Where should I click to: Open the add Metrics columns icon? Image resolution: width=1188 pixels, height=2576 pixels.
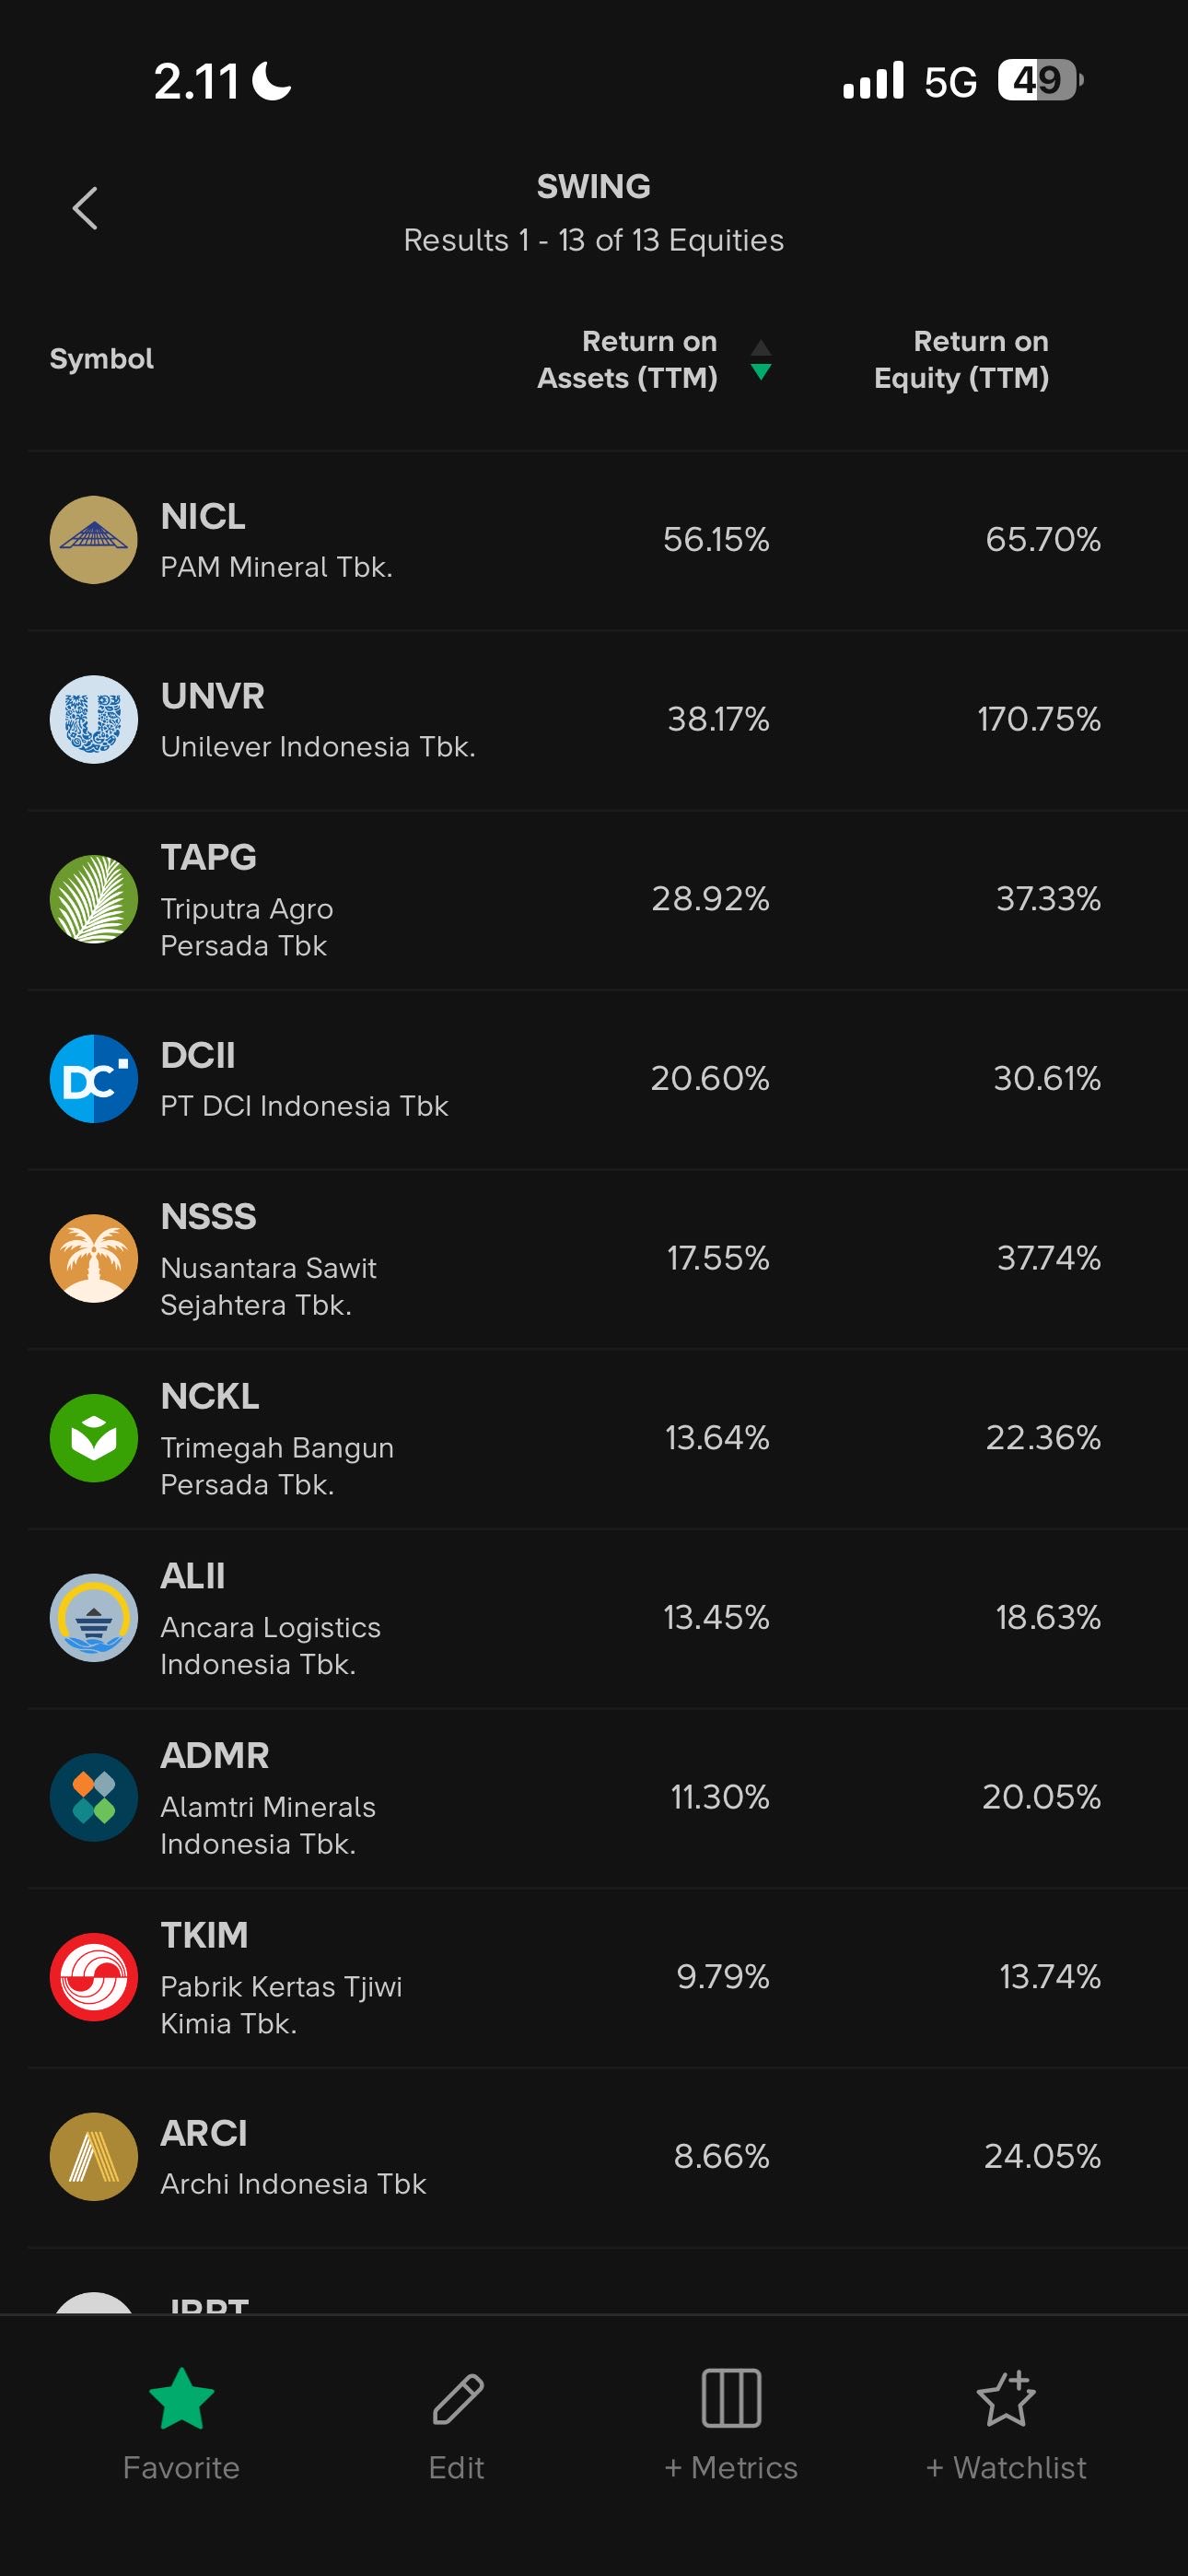[x=731, y=2398]
